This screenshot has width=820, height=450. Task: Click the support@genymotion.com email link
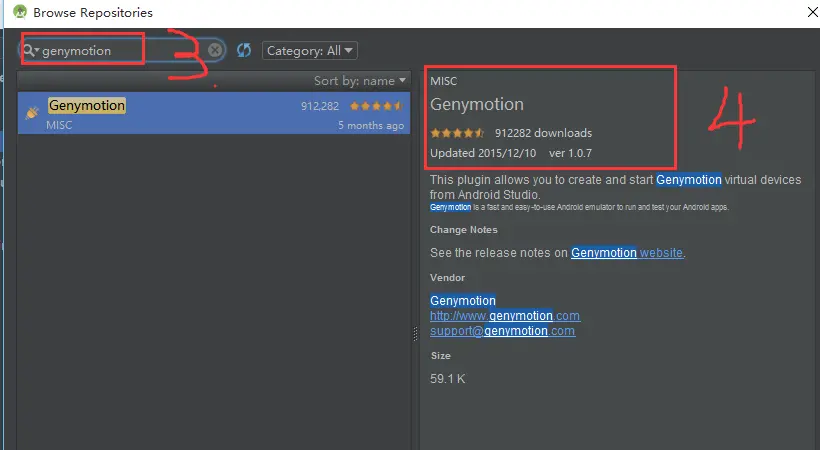pyautogui.click(x=503, y=331)
